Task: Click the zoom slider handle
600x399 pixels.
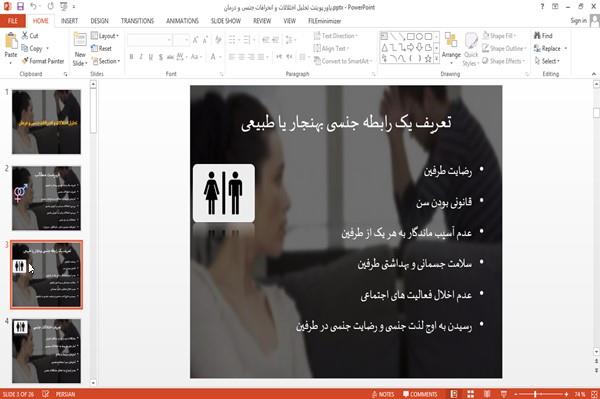Action: [535, 394]
